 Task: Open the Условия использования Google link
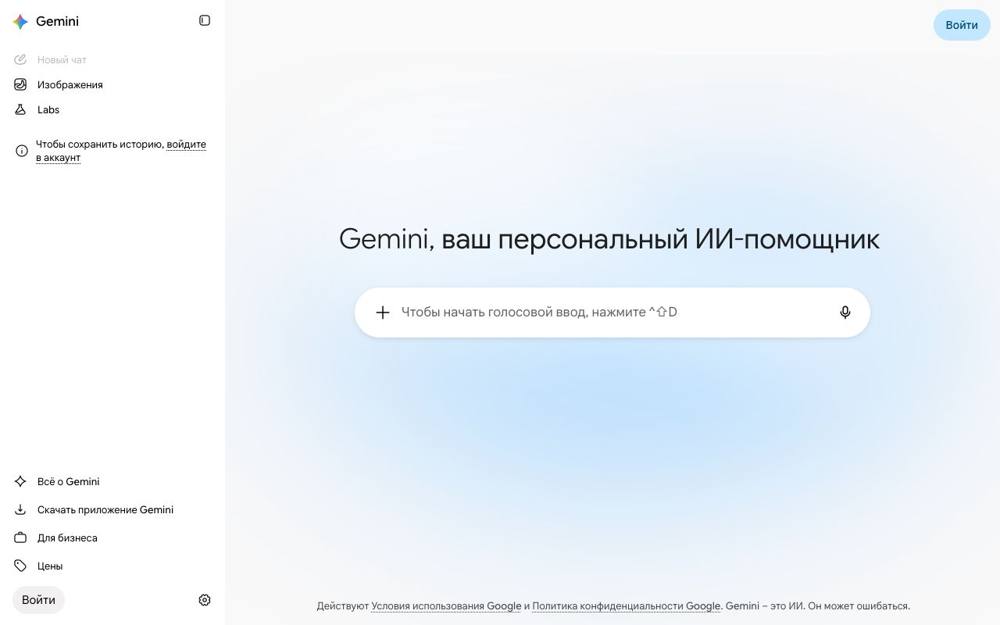446,606
